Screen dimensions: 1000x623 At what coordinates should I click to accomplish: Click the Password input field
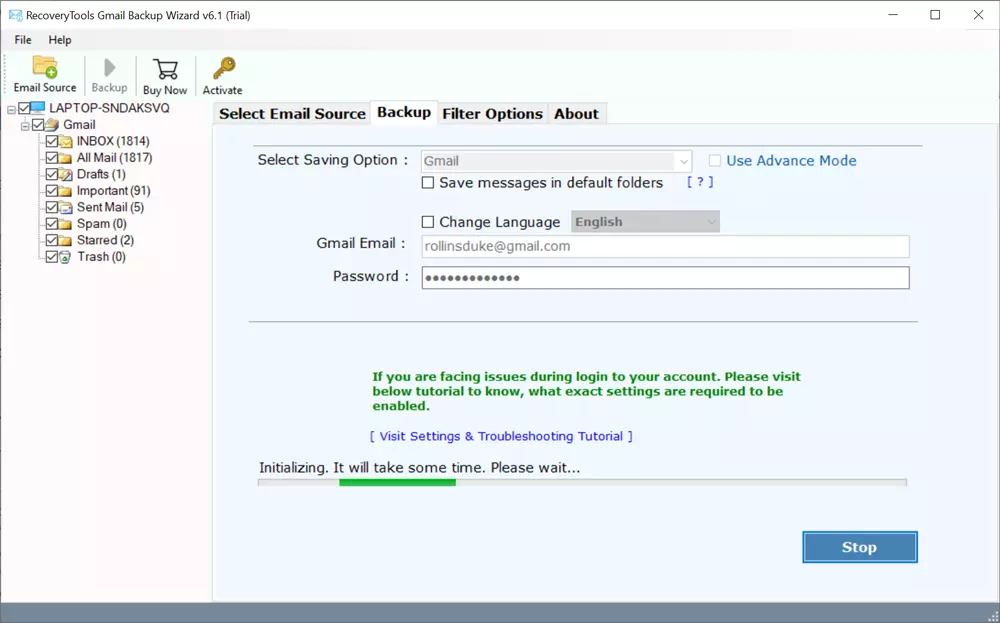(665, 277)
